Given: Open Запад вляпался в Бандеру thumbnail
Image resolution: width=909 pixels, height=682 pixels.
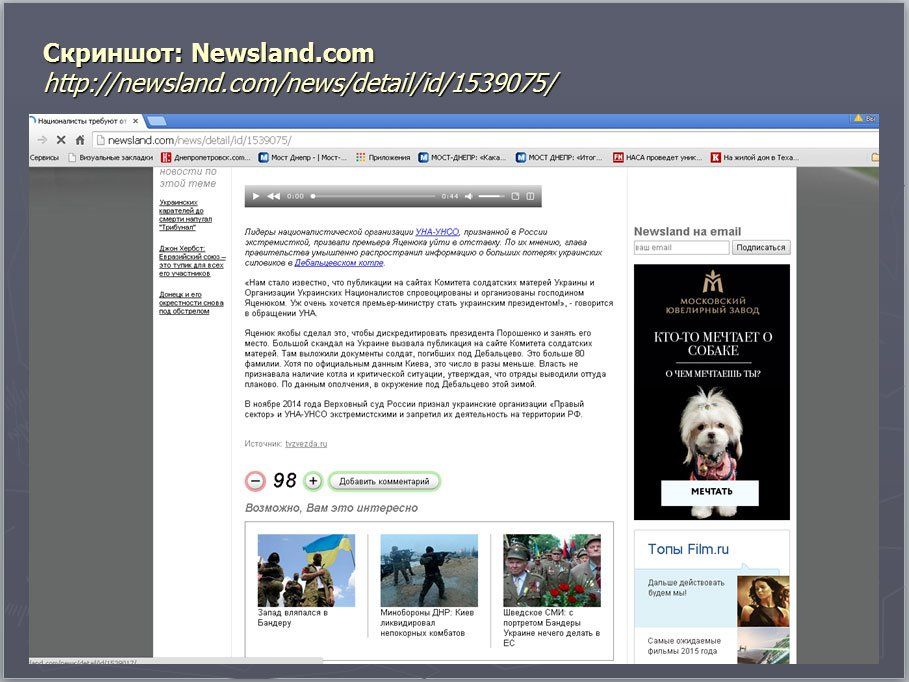Looking at the screenshot, I should pyautogui.click(x=306, y=570).
